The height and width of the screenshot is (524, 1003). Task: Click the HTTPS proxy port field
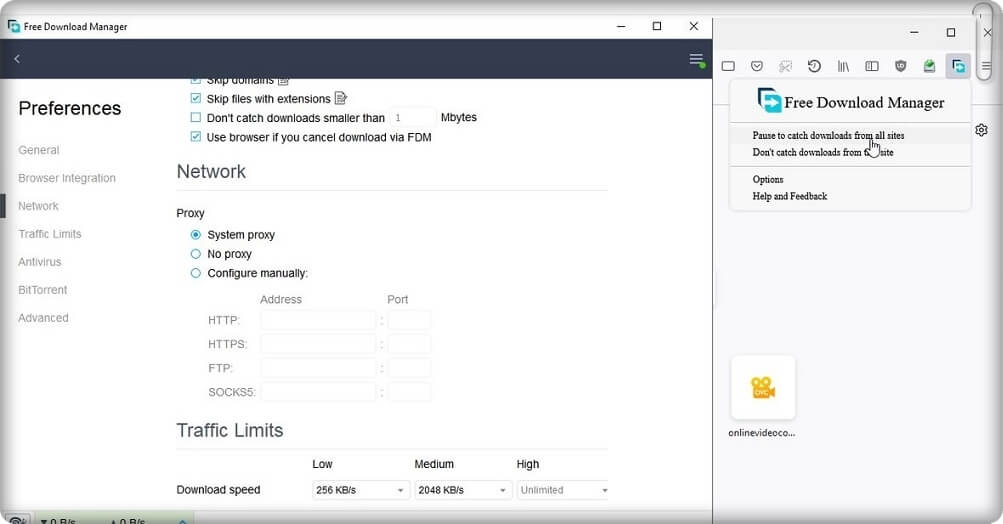[x=409, y=344]
